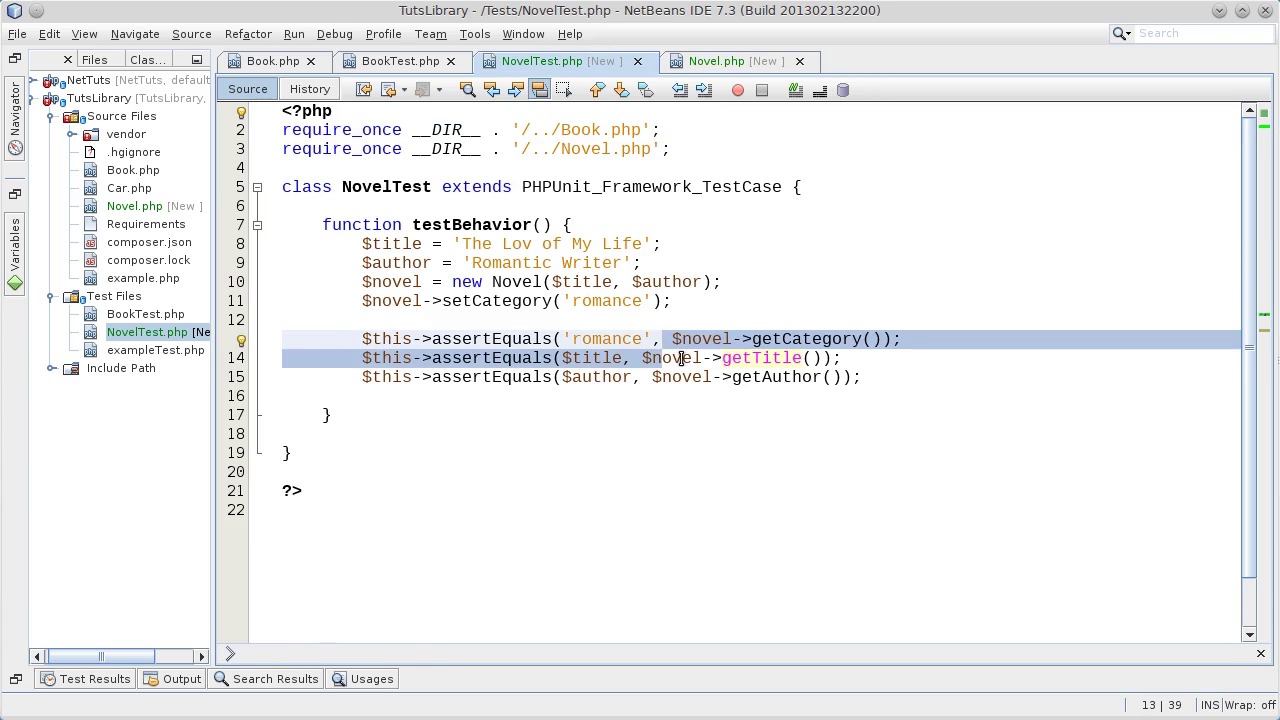The width and height of the screenshot is (1280, 720).
Task: Switch to Source view
Action: (248, 89)
